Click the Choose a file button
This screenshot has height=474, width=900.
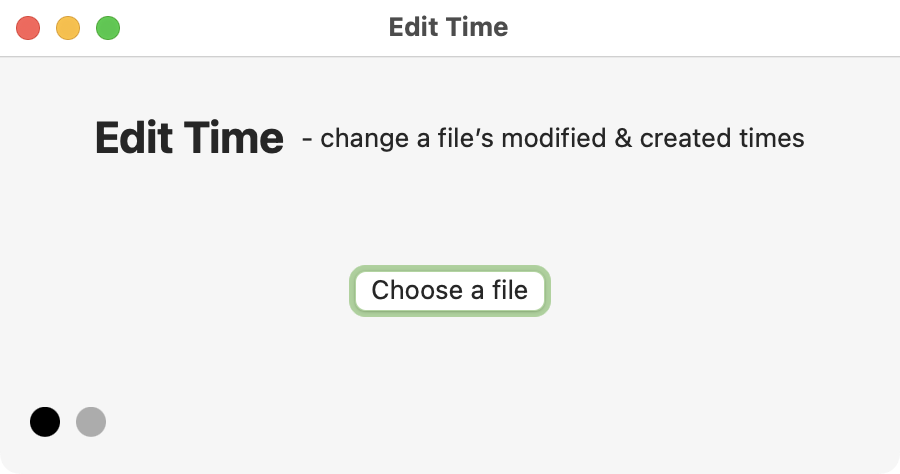[x=449, y=291]
